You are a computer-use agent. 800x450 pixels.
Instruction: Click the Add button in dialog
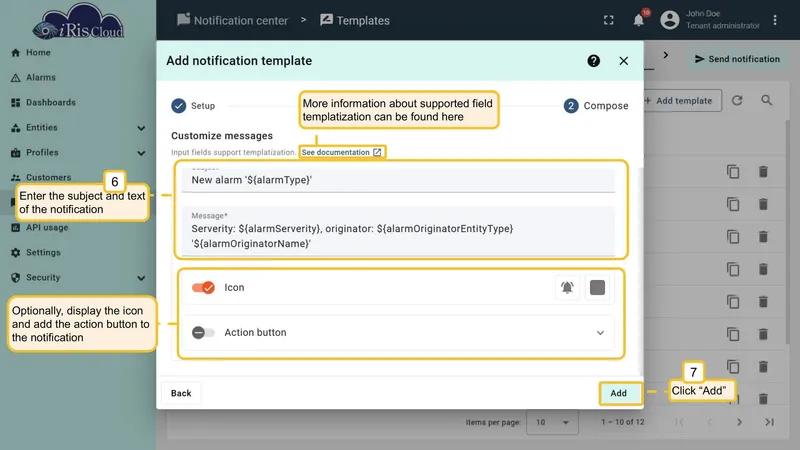pyautogui.click(x=618, y=393)
